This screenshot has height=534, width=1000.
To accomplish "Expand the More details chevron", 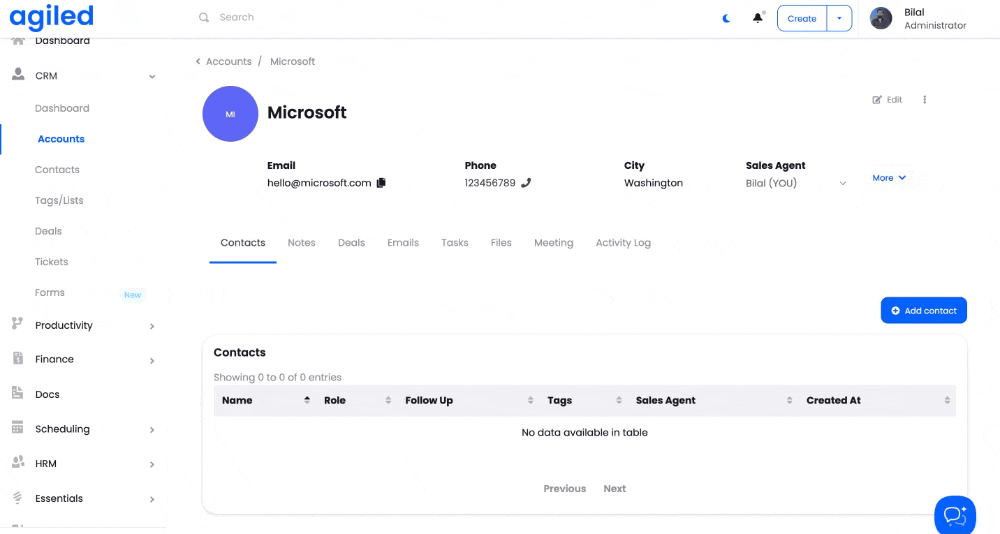I will coord(902,178).
